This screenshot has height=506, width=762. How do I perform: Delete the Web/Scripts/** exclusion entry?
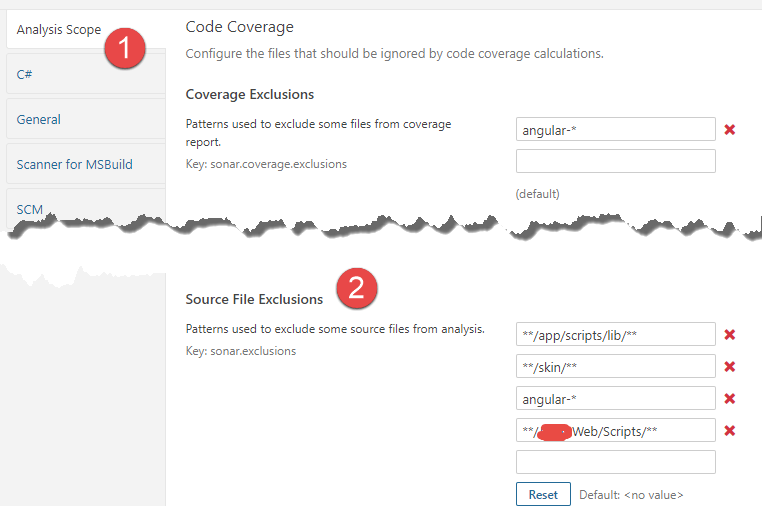(729, 431)
